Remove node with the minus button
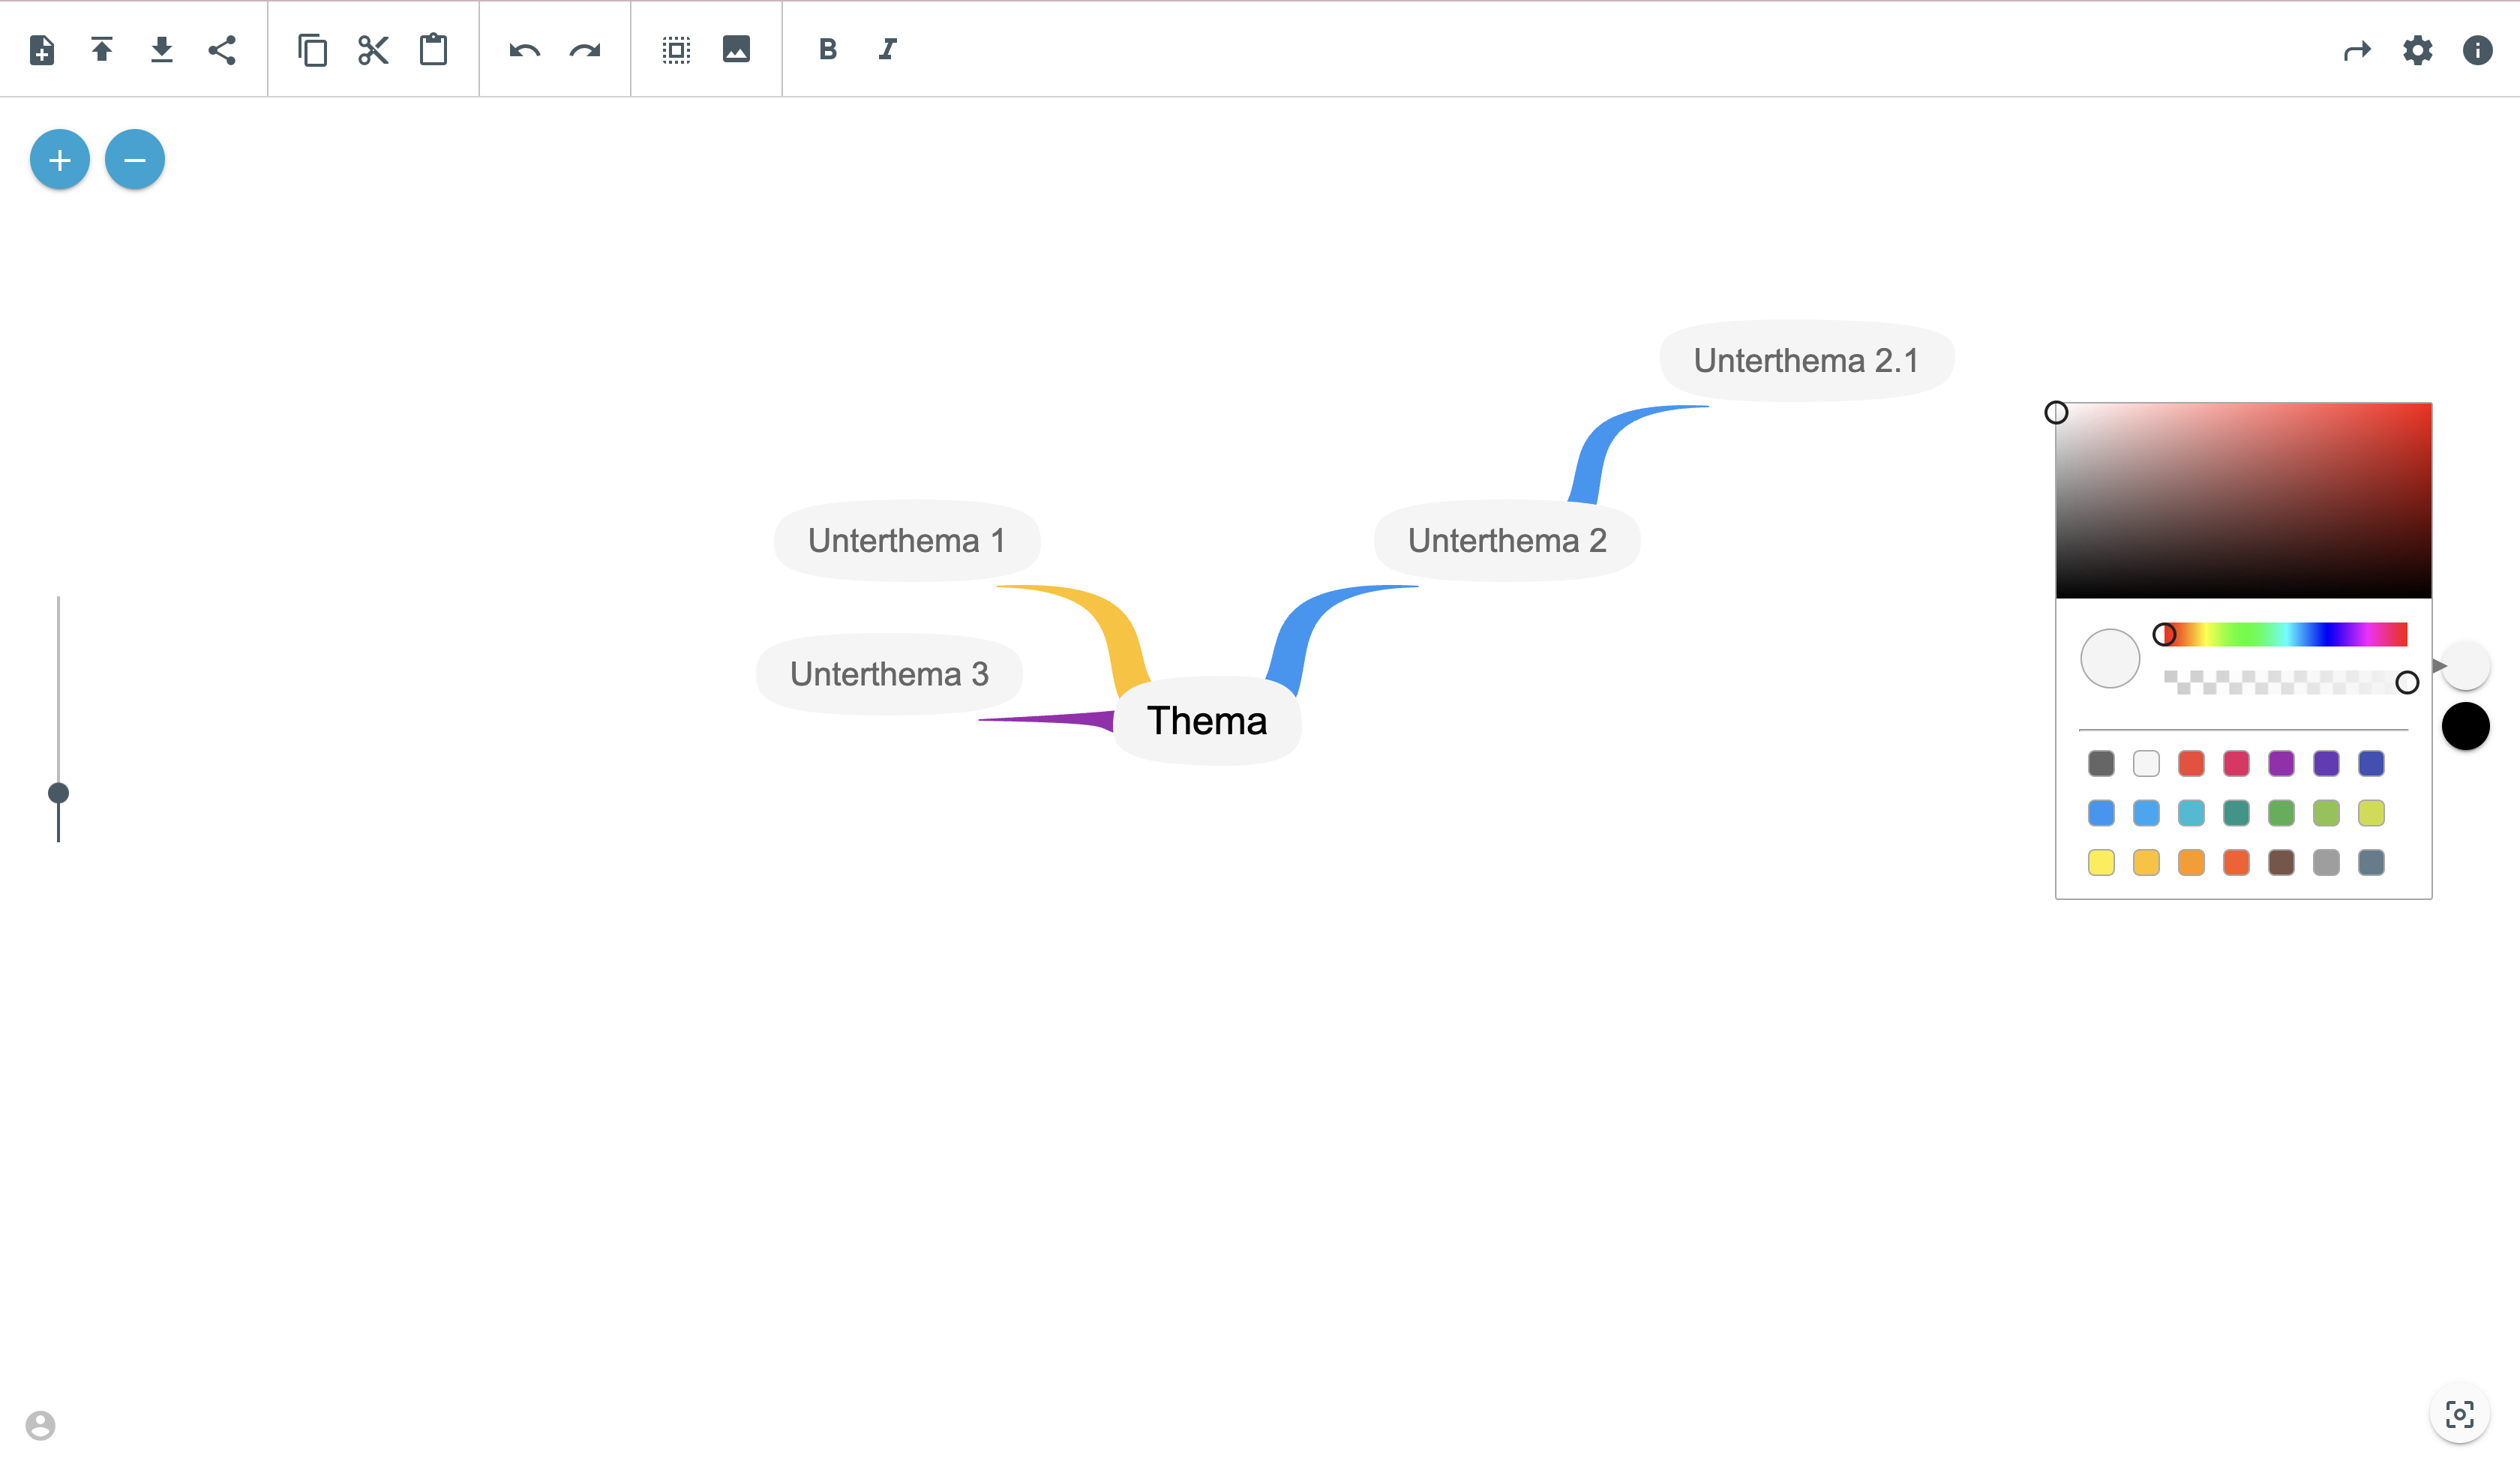 tap(135, 160)
